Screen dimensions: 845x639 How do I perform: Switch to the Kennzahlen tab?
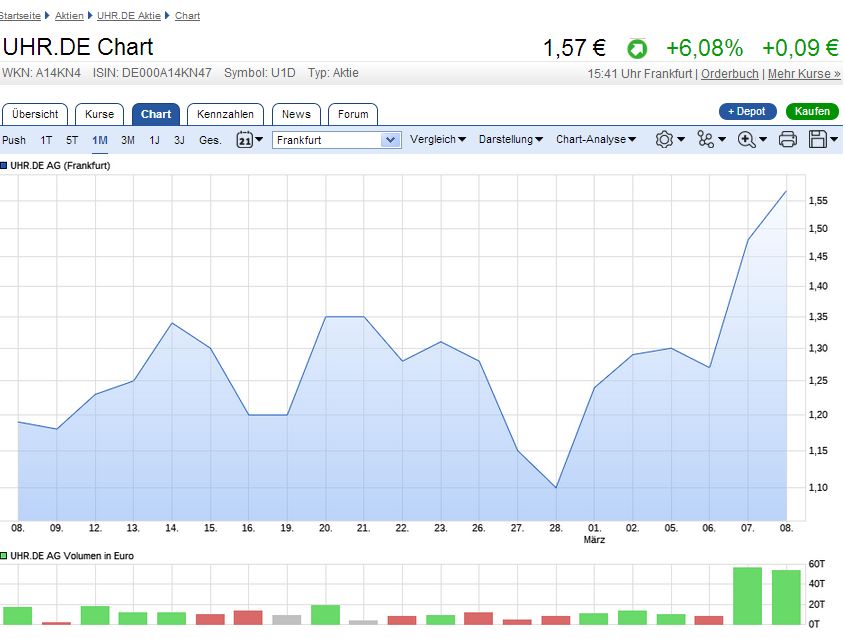[225, 114]
